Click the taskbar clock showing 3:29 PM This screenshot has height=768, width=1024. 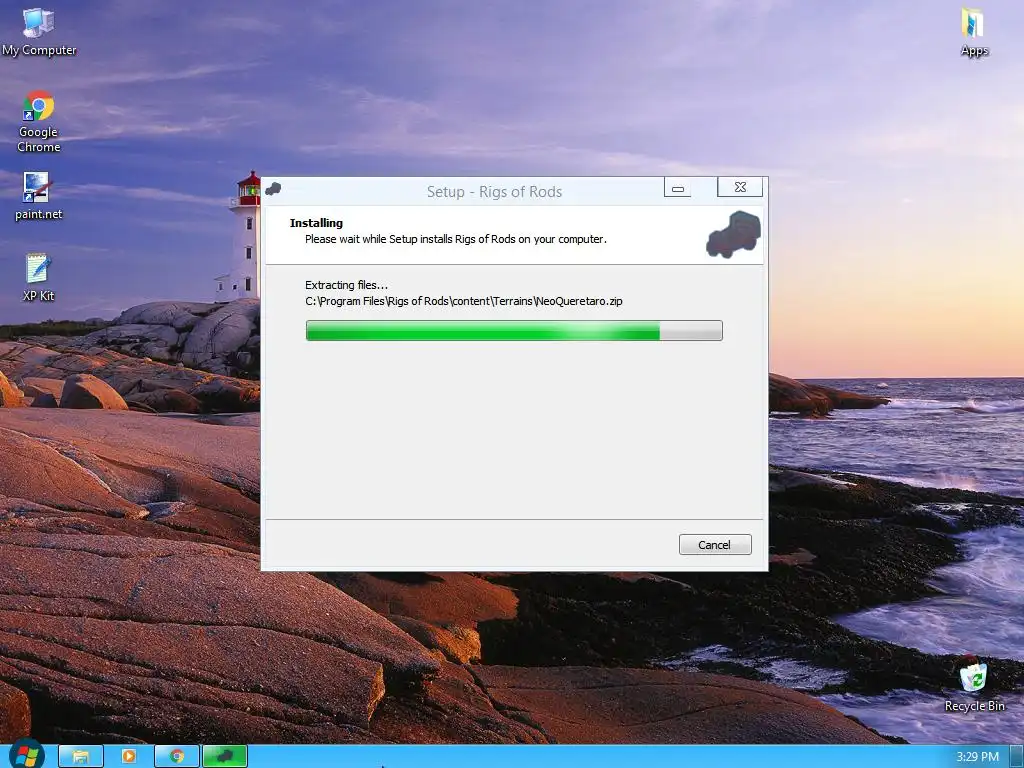point(978,756)
